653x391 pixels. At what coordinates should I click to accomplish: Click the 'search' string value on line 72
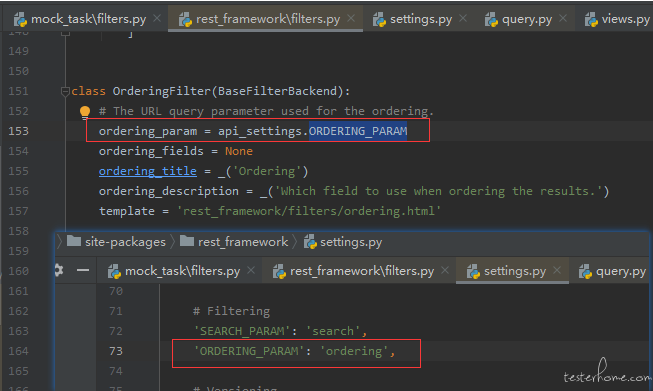tap(333, 331)
